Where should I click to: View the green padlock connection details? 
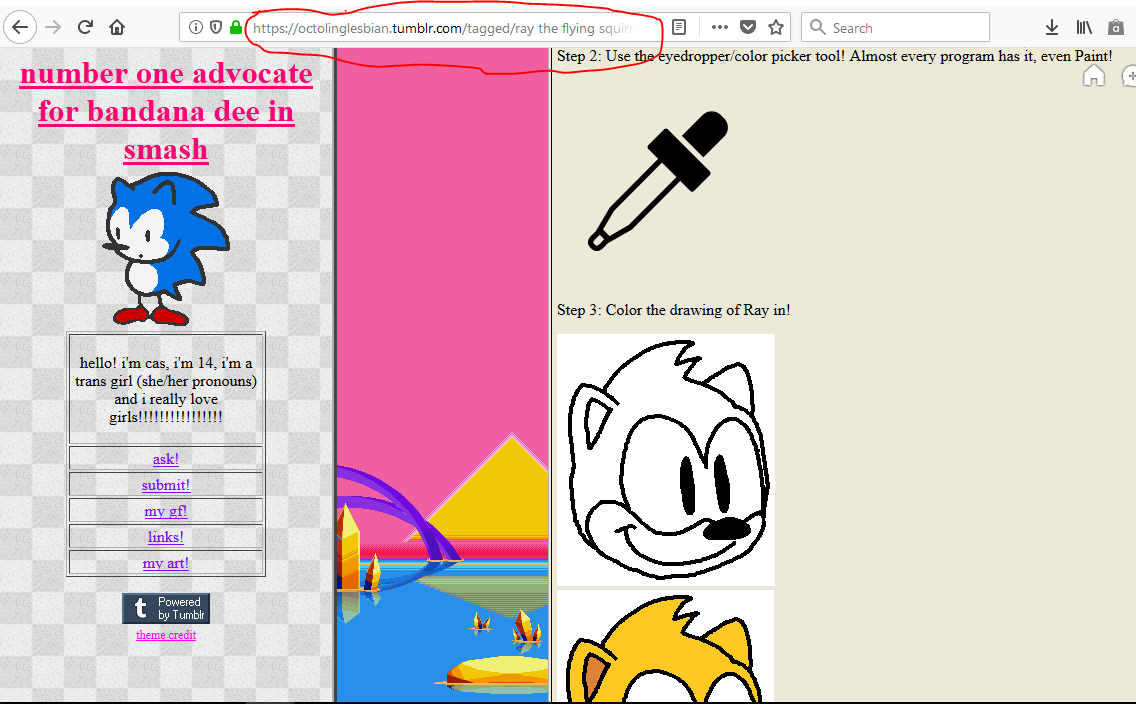pos(235,28)
